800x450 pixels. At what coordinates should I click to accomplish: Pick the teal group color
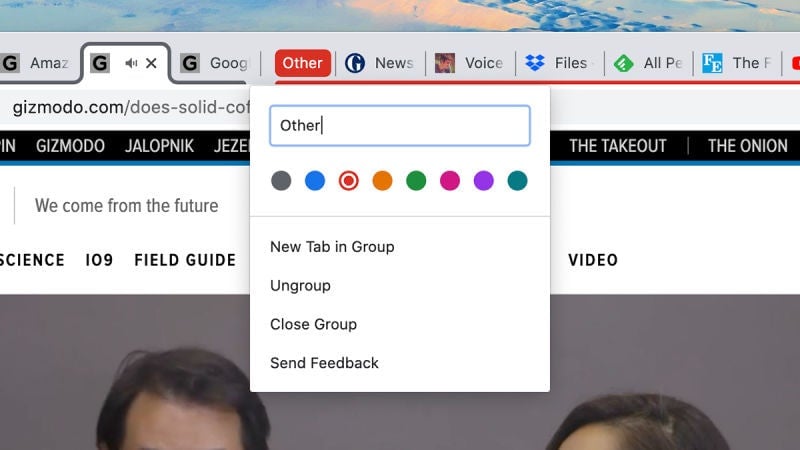tap(517, 181)
